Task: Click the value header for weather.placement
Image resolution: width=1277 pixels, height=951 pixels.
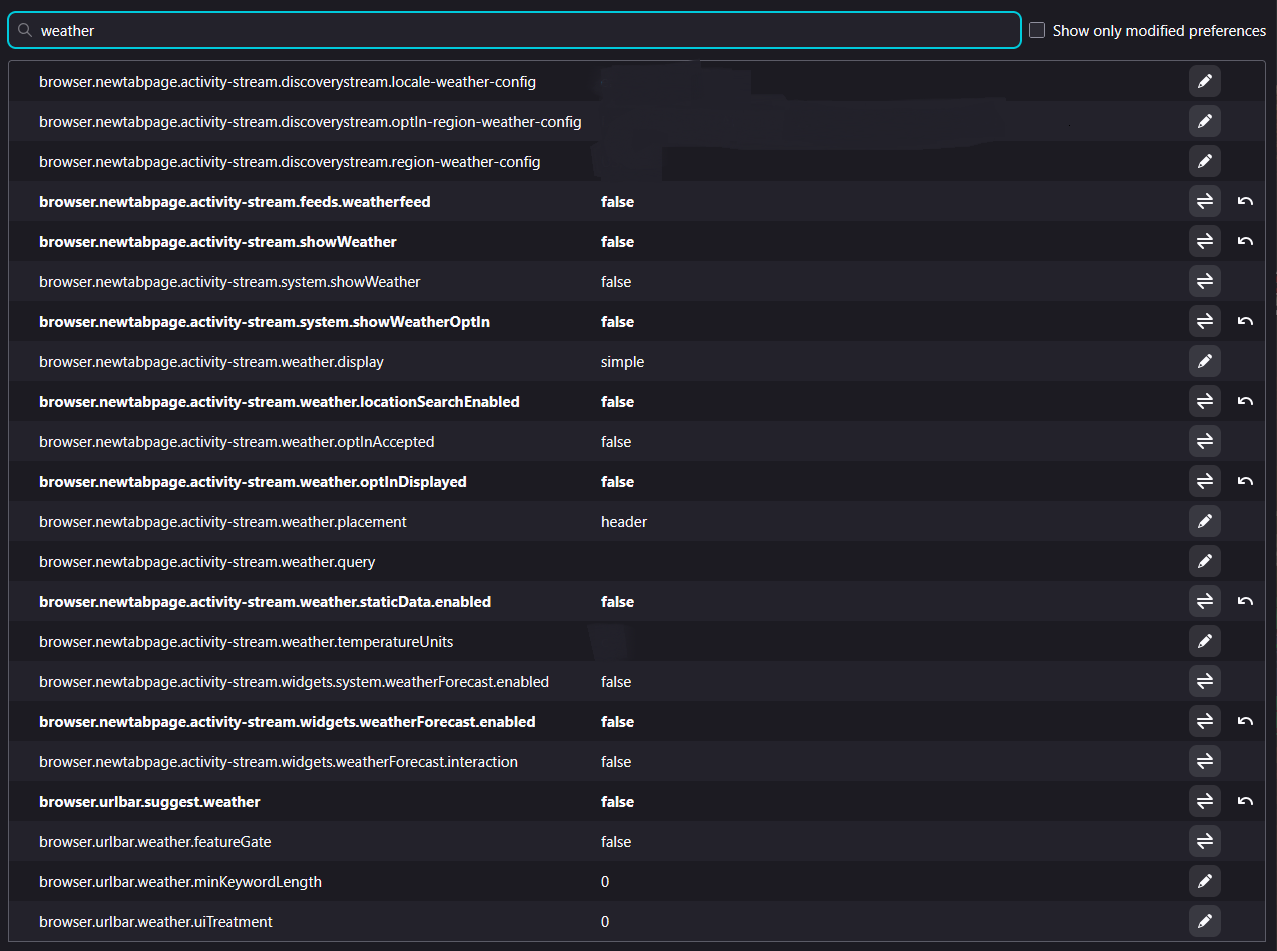Action: [624, 522]
